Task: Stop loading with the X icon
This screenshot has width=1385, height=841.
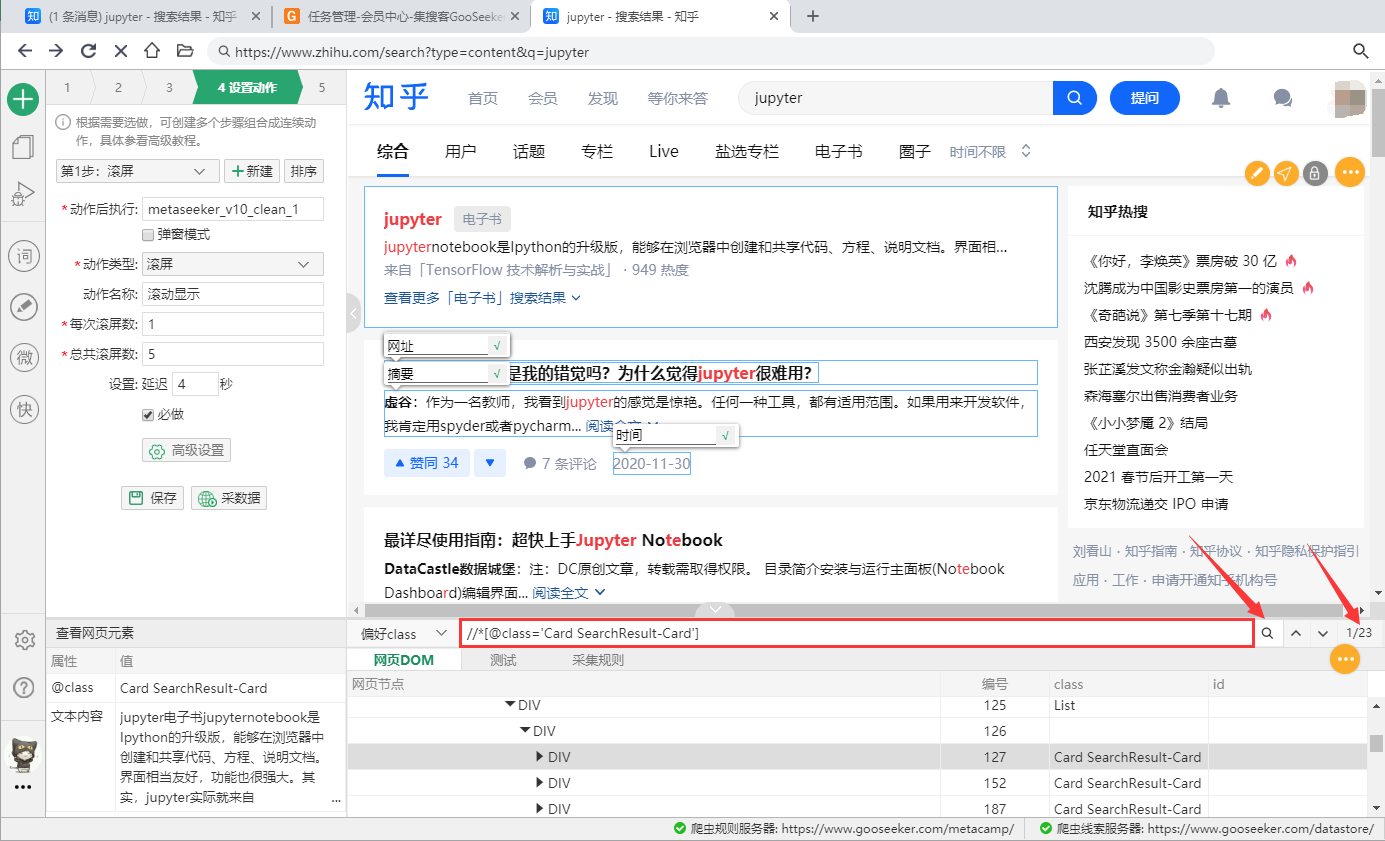Action: point(120,51)
